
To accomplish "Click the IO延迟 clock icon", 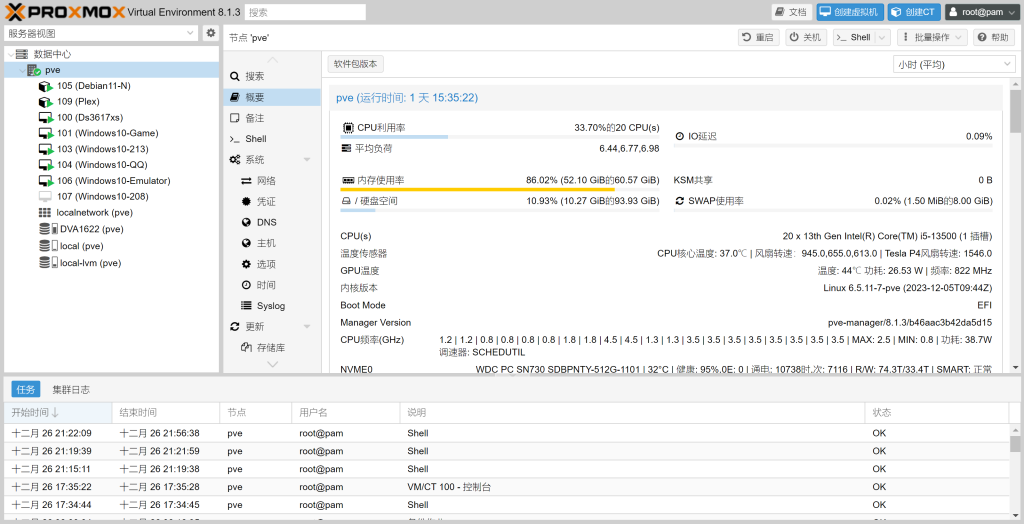I will pyautogui.click(x=680, y=136).
